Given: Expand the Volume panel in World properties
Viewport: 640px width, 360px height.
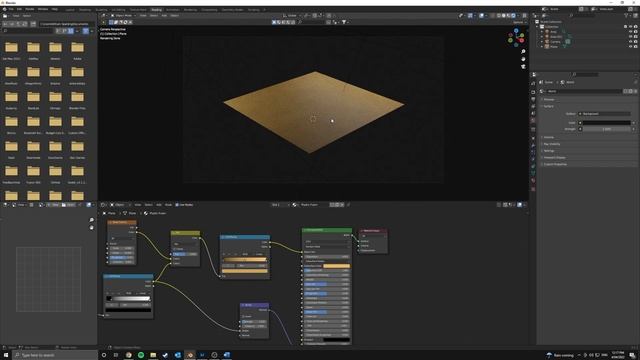Looking at the screenshot, I should (549, 137).
